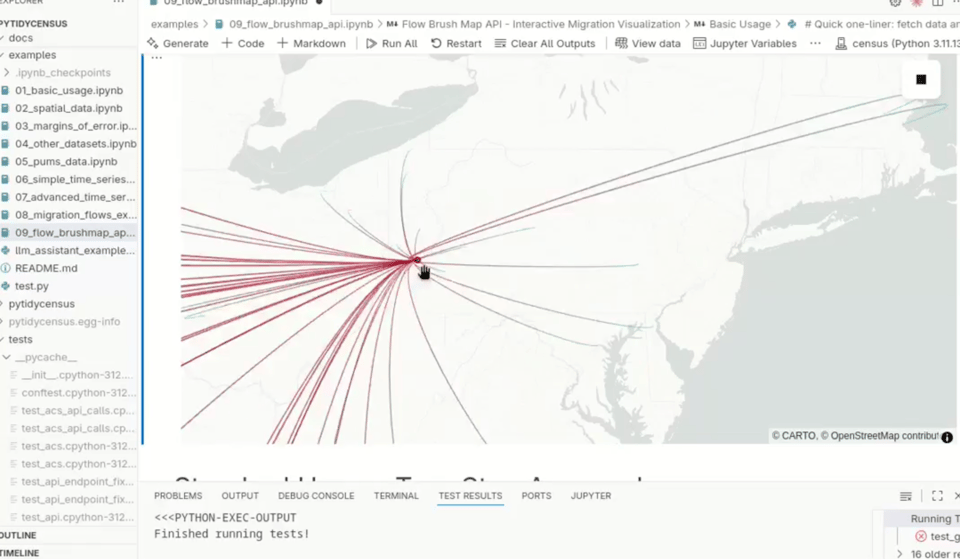The image size is (960, 559).
Task: Maximize the bottom panel size
Action: (937, 496)
